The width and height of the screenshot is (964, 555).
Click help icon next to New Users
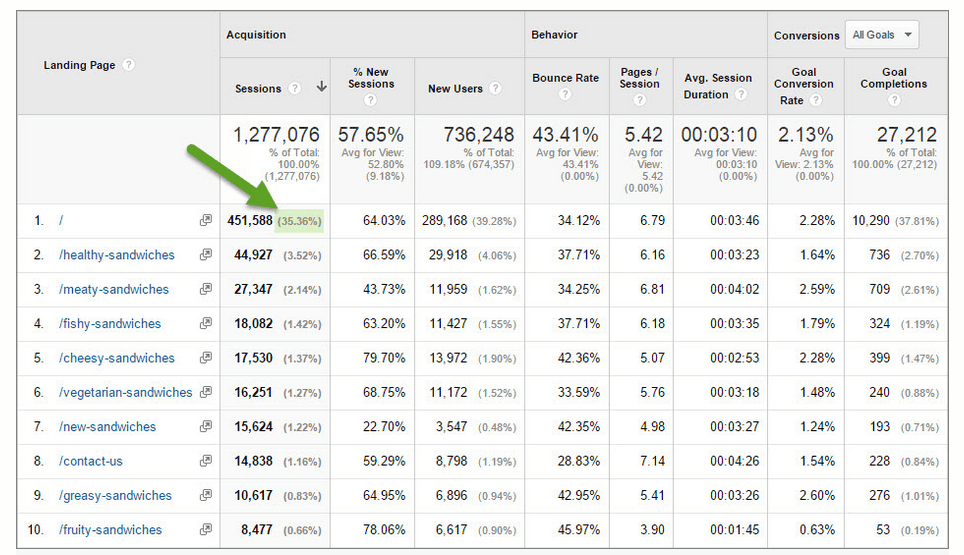pos(496,89)
